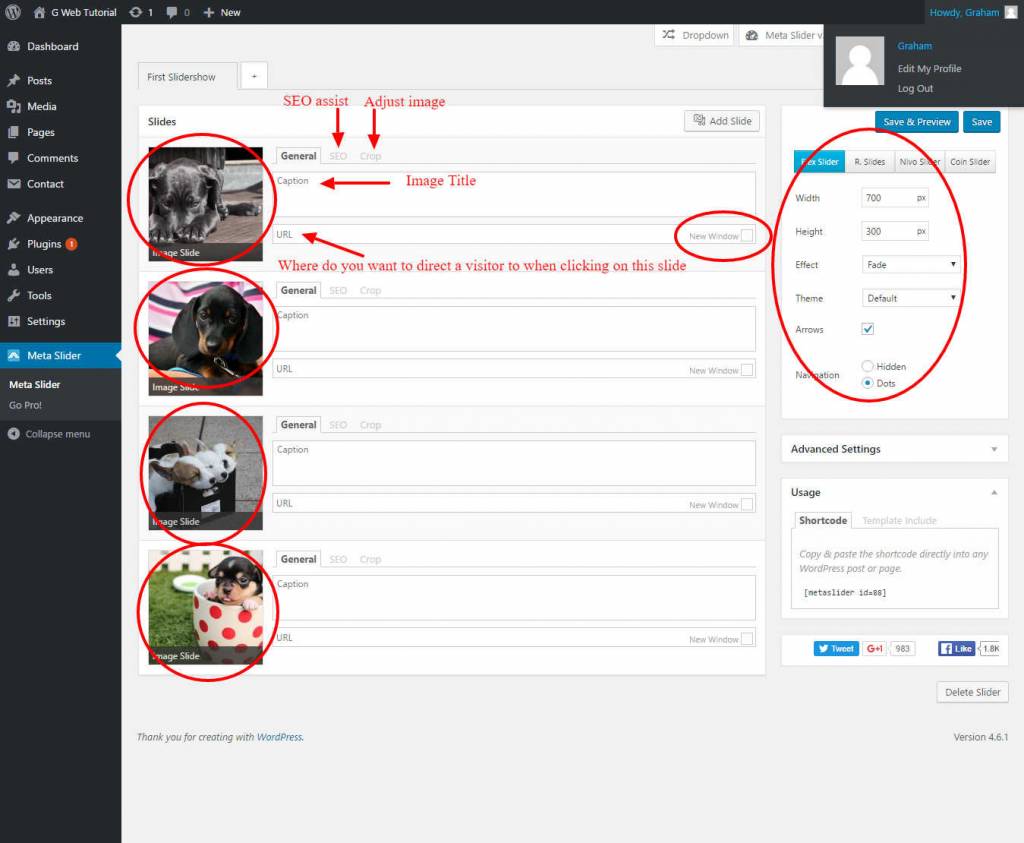Click the Dashboard icon in sidebar
Screen dimensions: 1024x843
coord(13,46)
